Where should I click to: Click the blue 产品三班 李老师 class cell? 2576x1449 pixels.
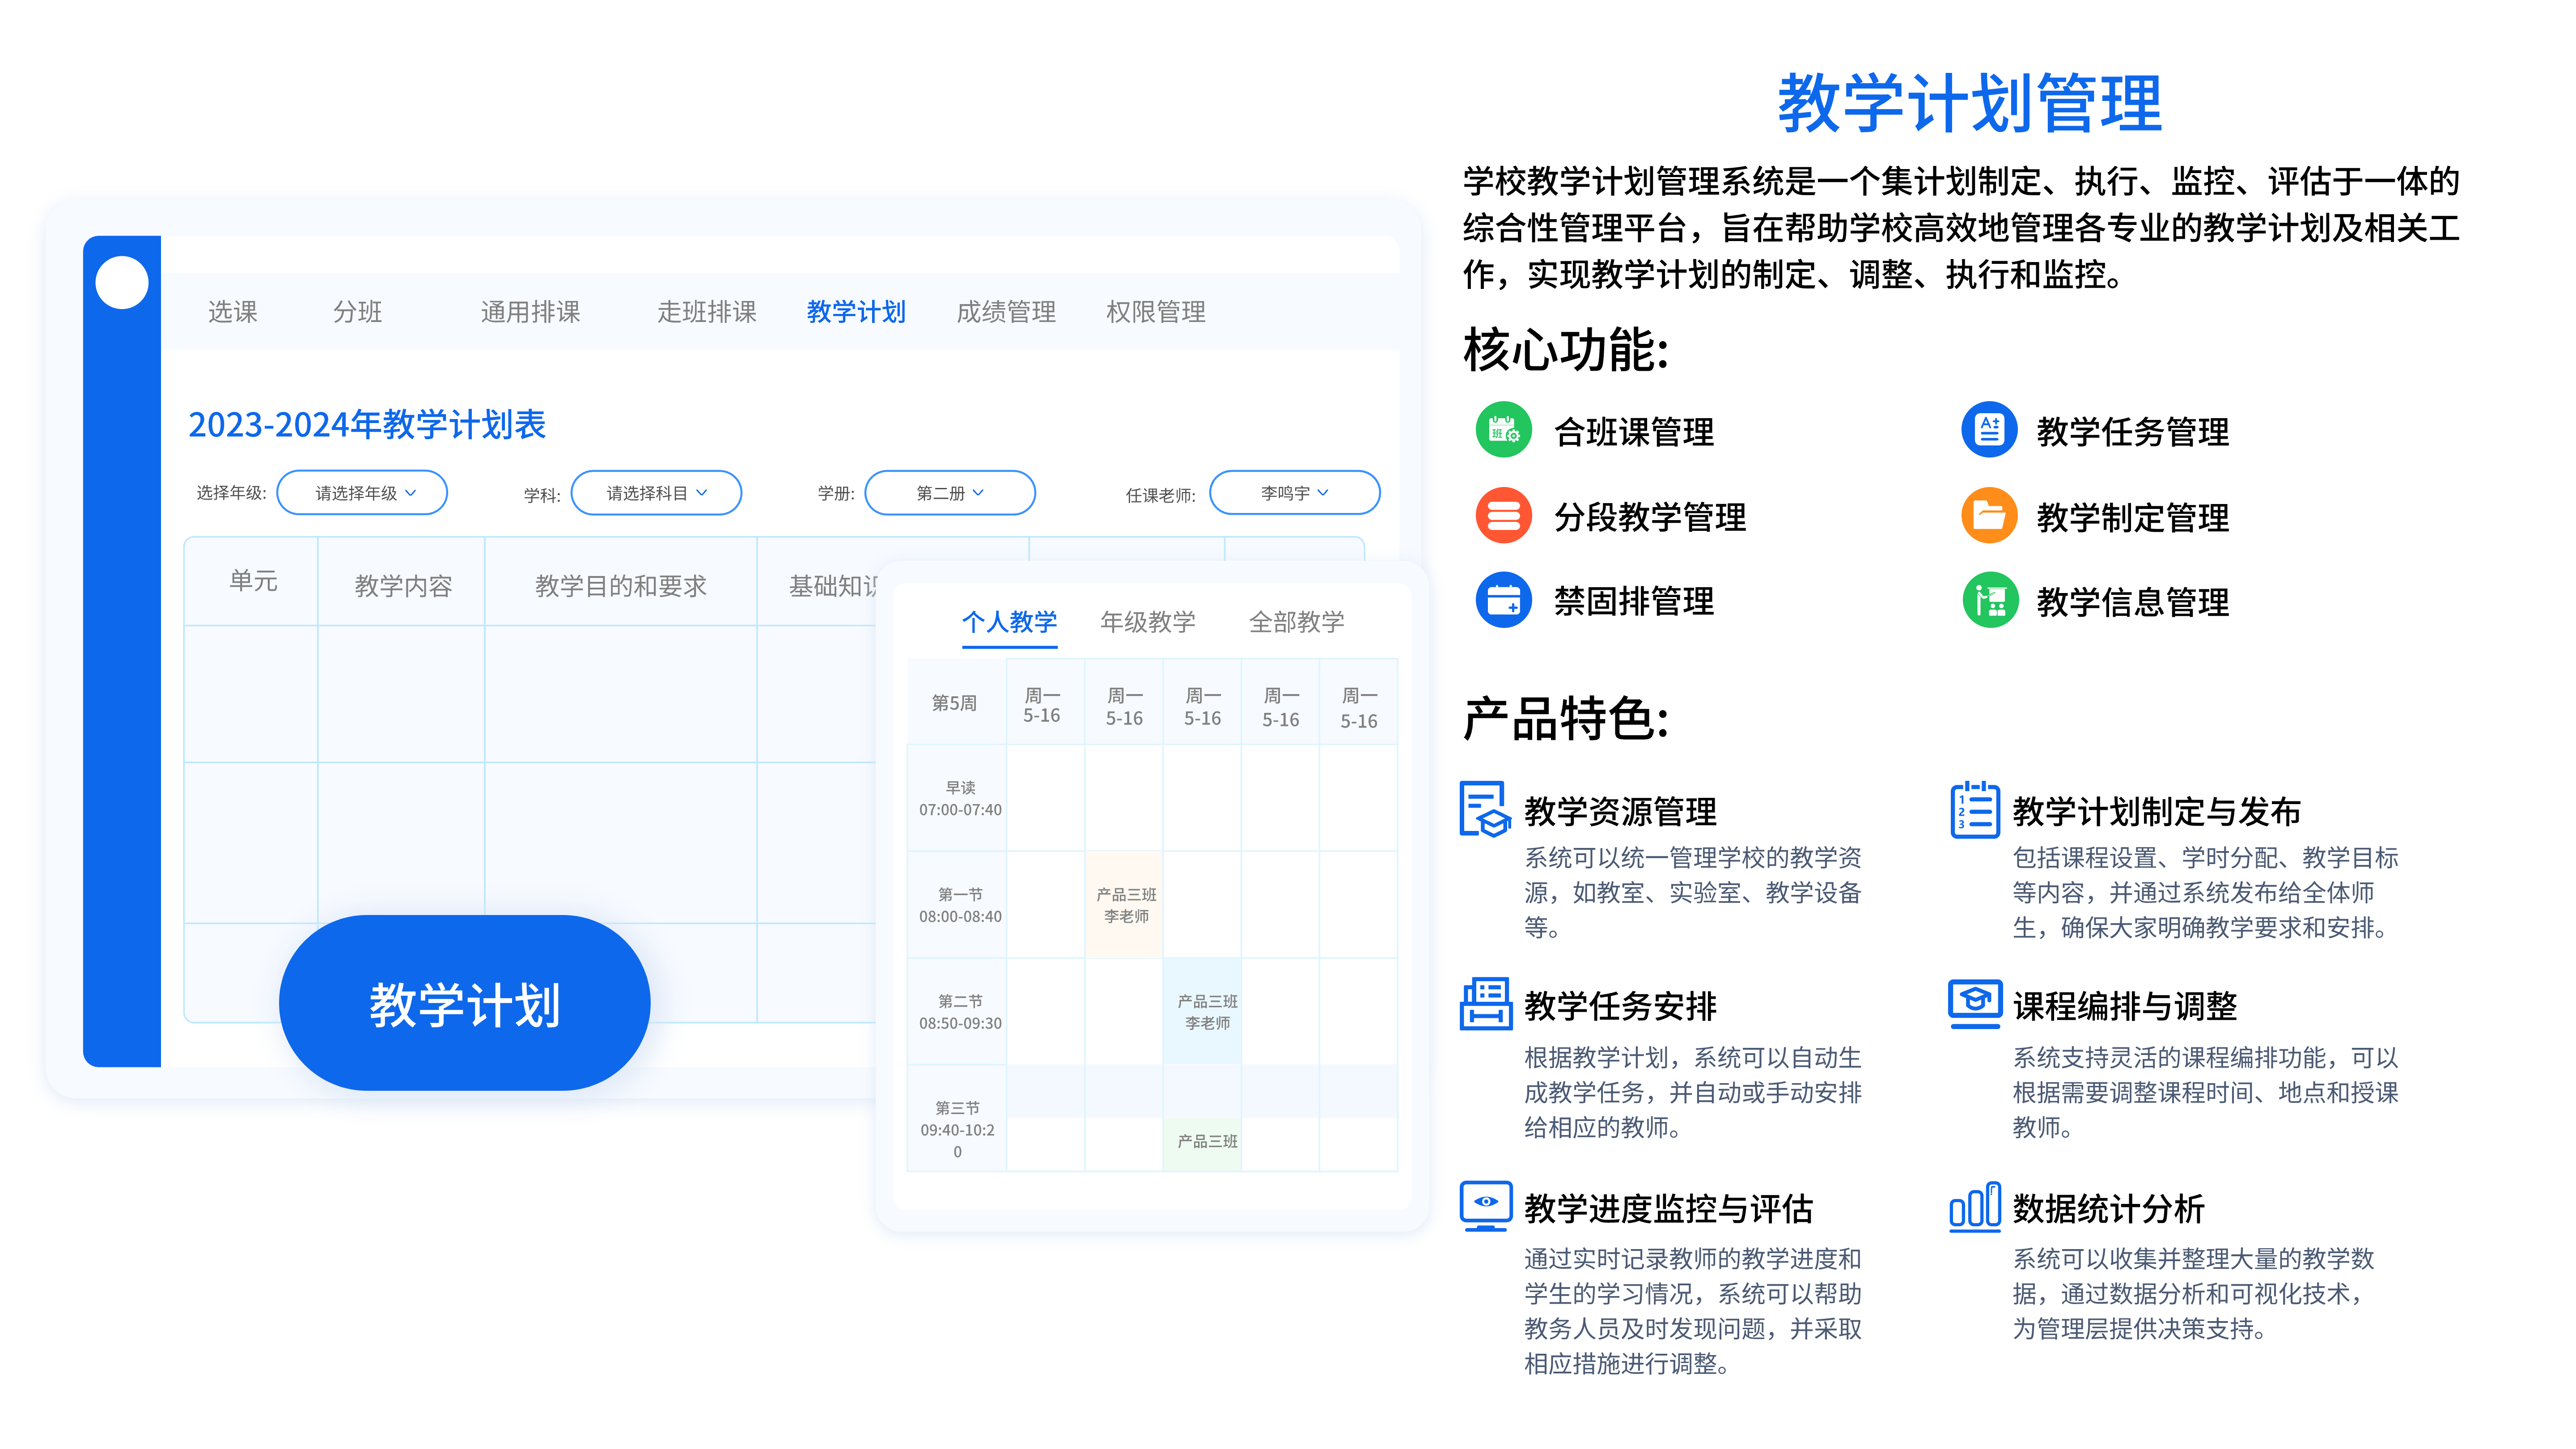[x=1203, y=1011]
